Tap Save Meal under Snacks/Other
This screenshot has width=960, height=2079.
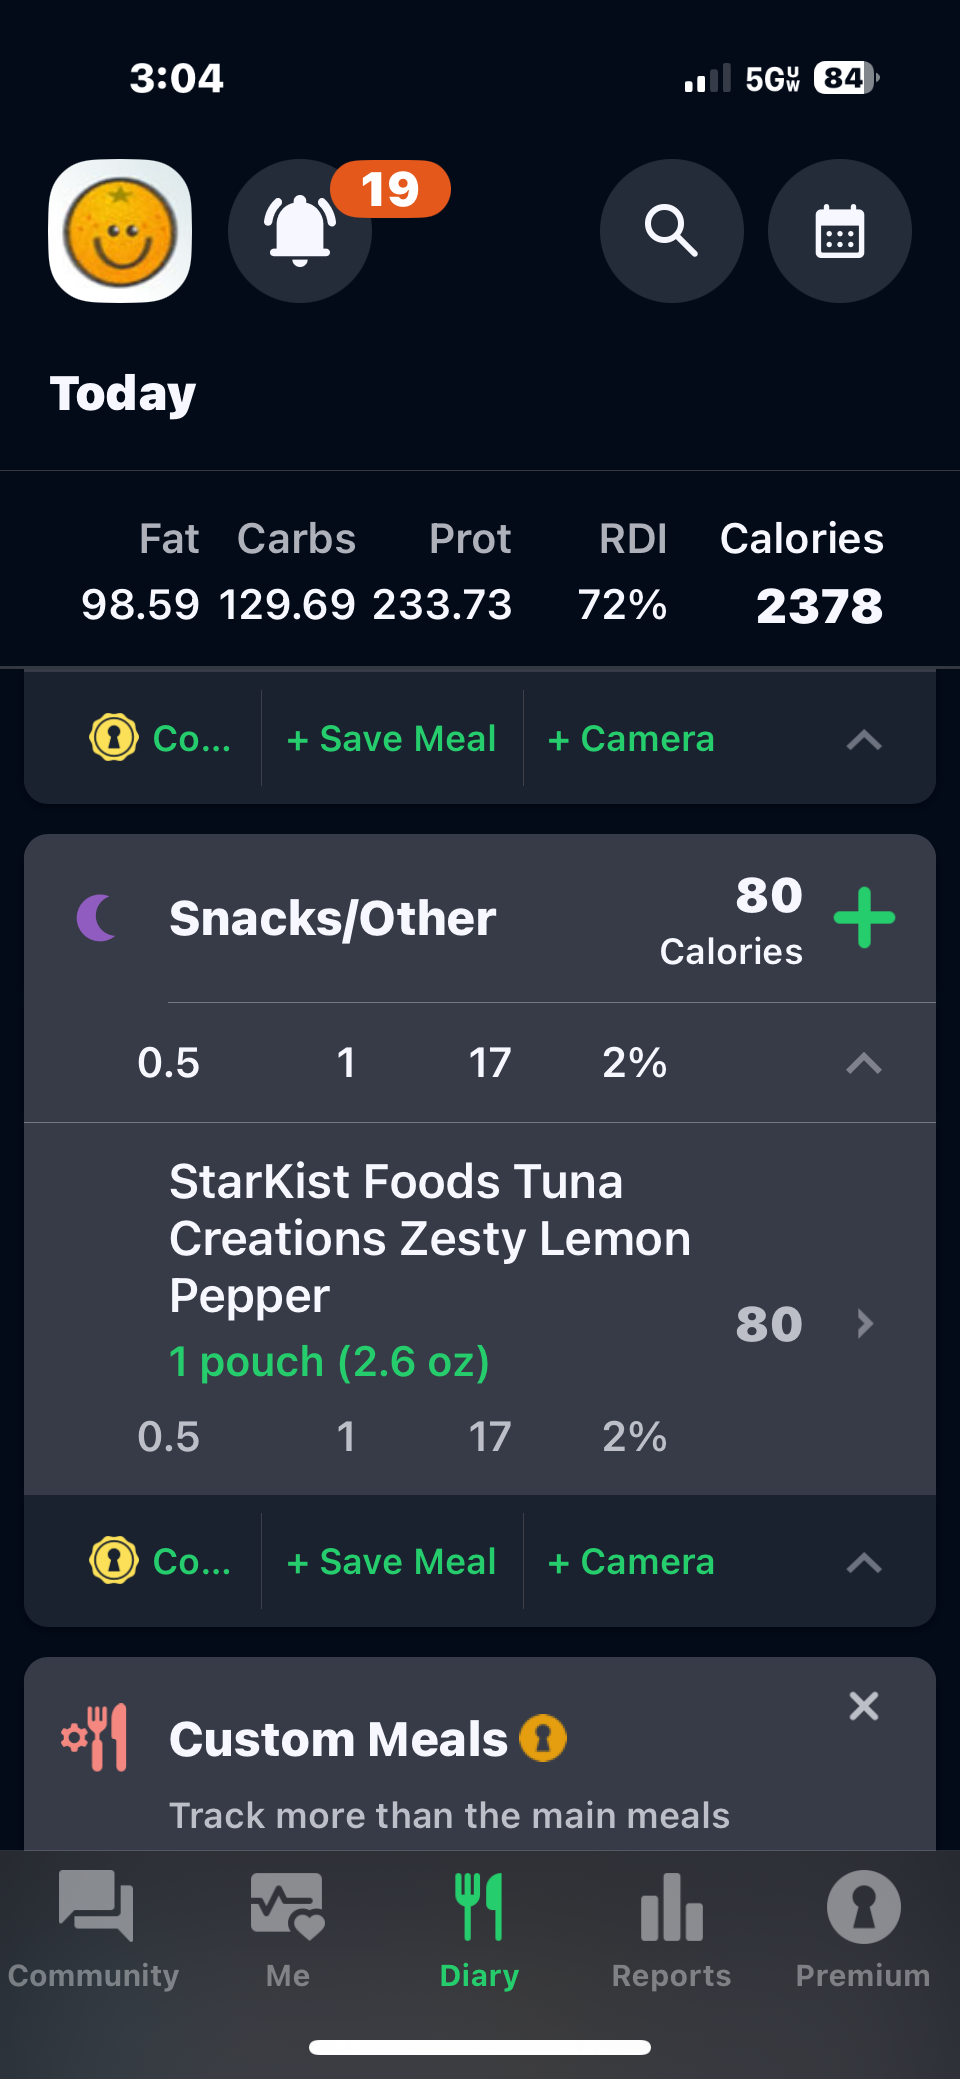392,1562
